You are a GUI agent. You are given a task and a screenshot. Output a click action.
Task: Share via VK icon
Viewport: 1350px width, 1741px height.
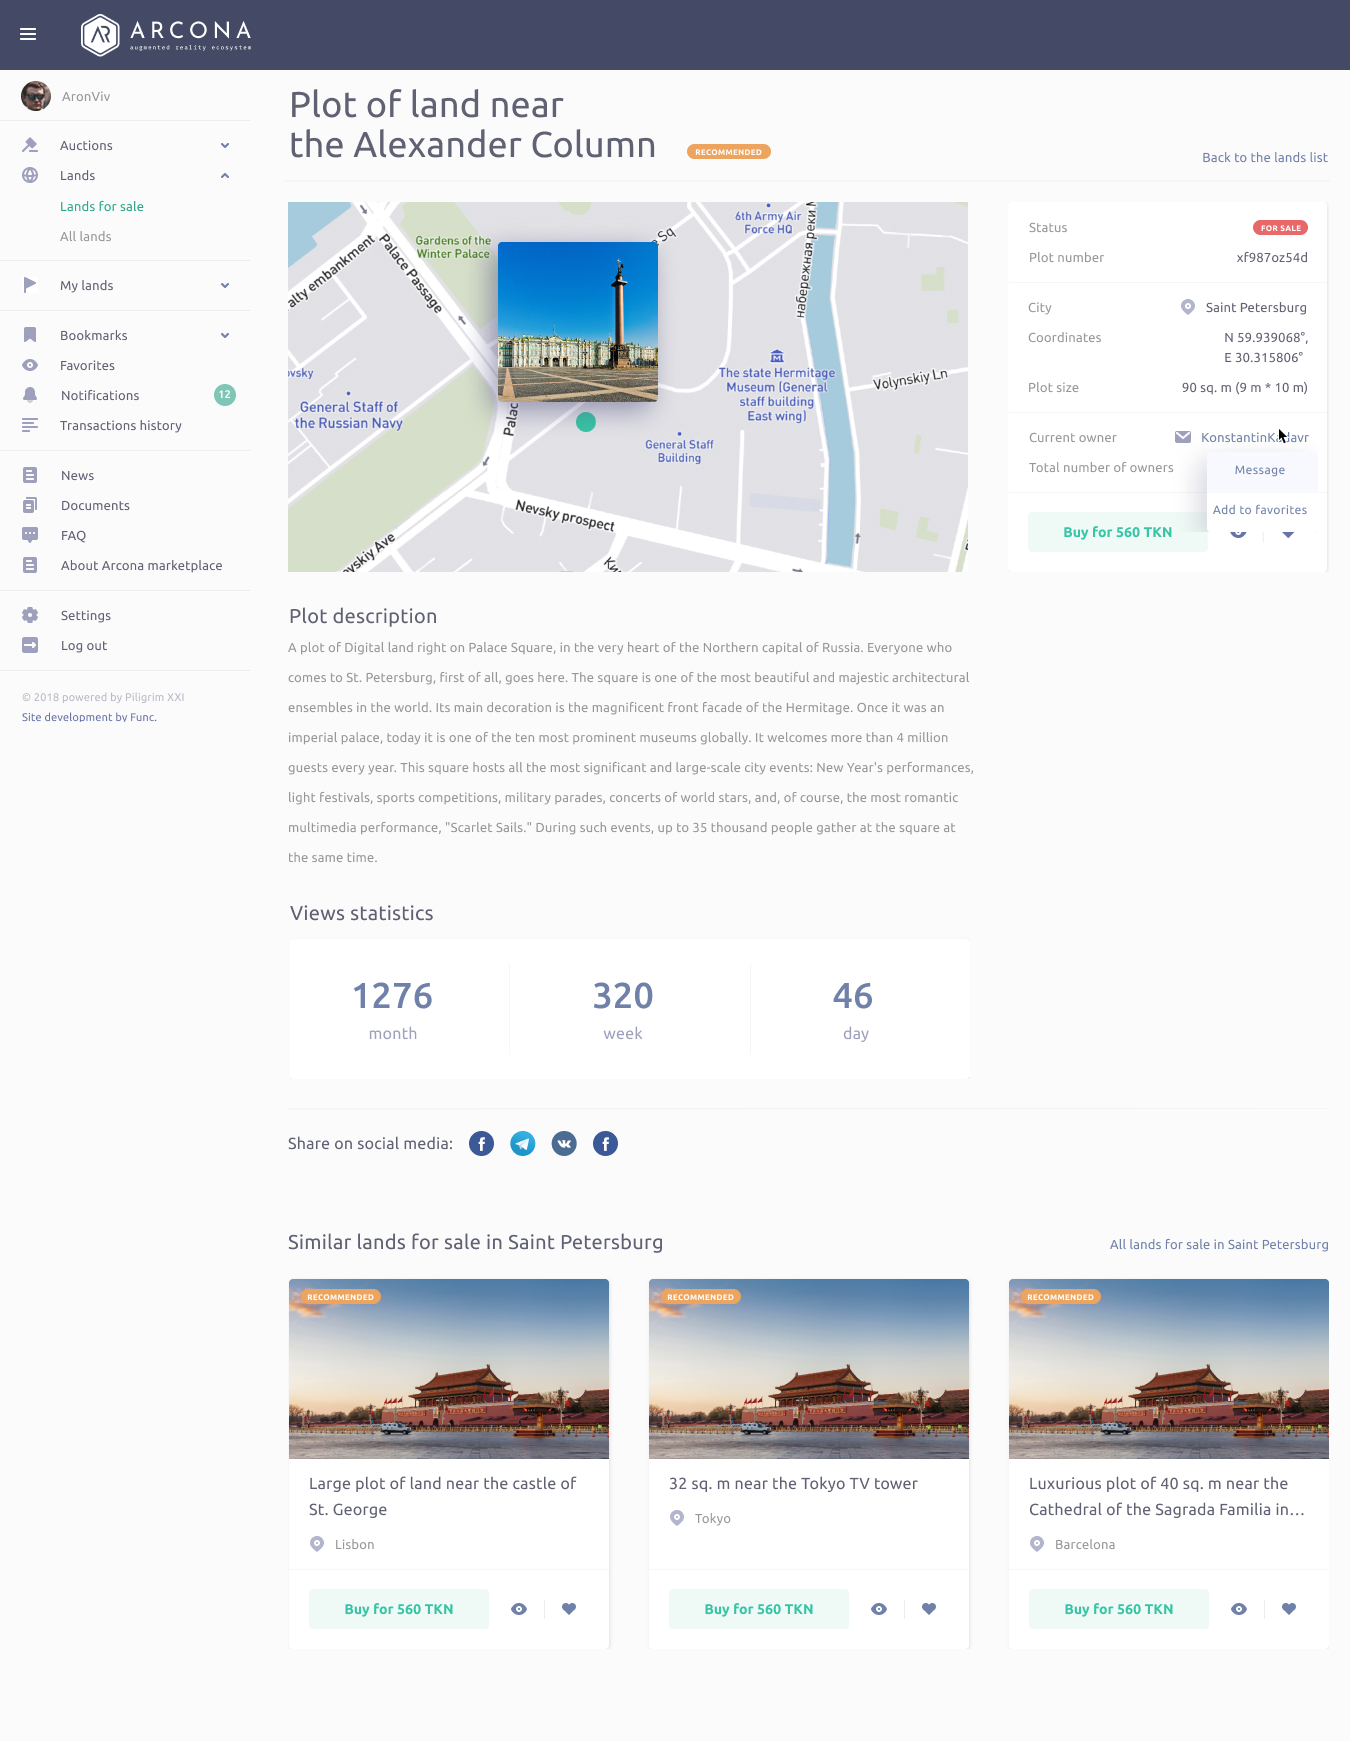coord(564,1144)
